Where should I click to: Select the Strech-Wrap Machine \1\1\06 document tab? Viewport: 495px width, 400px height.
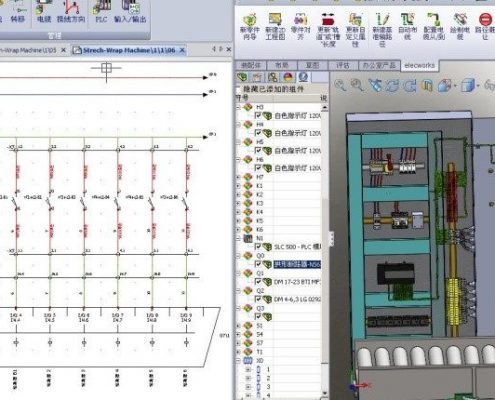point(129,50)
